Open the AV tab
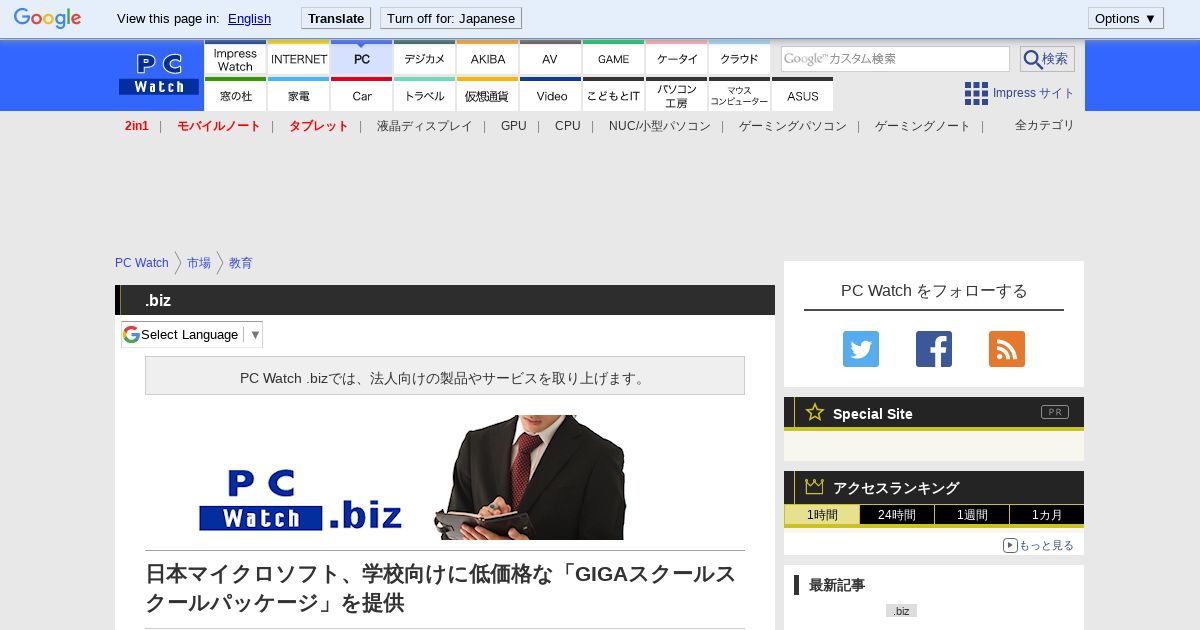This screenshot has width=1200, height=630. (x=551, y=59)
